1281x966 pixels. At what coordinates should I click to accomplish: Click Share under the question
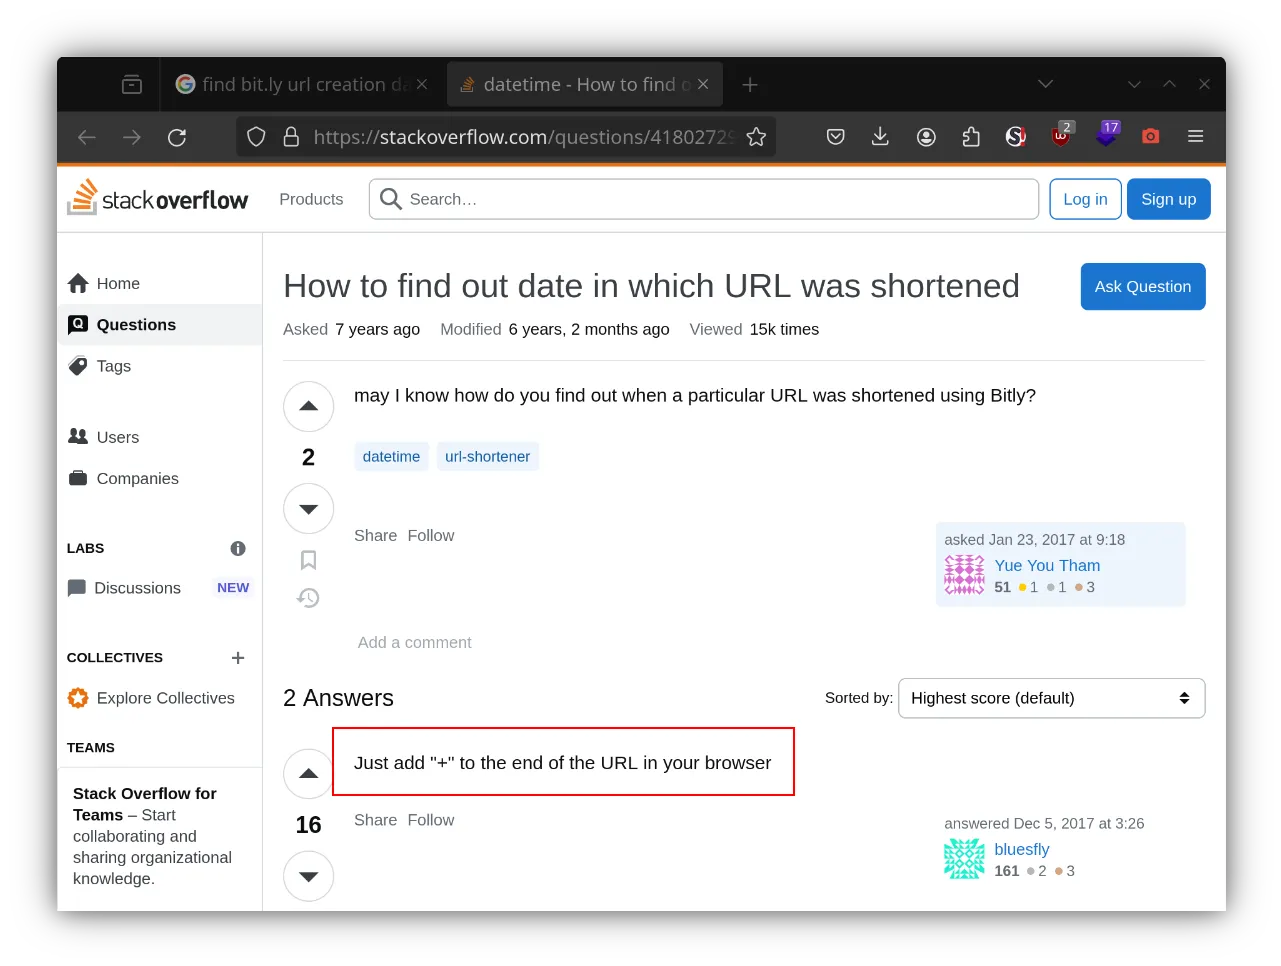[x=375, y=536]
